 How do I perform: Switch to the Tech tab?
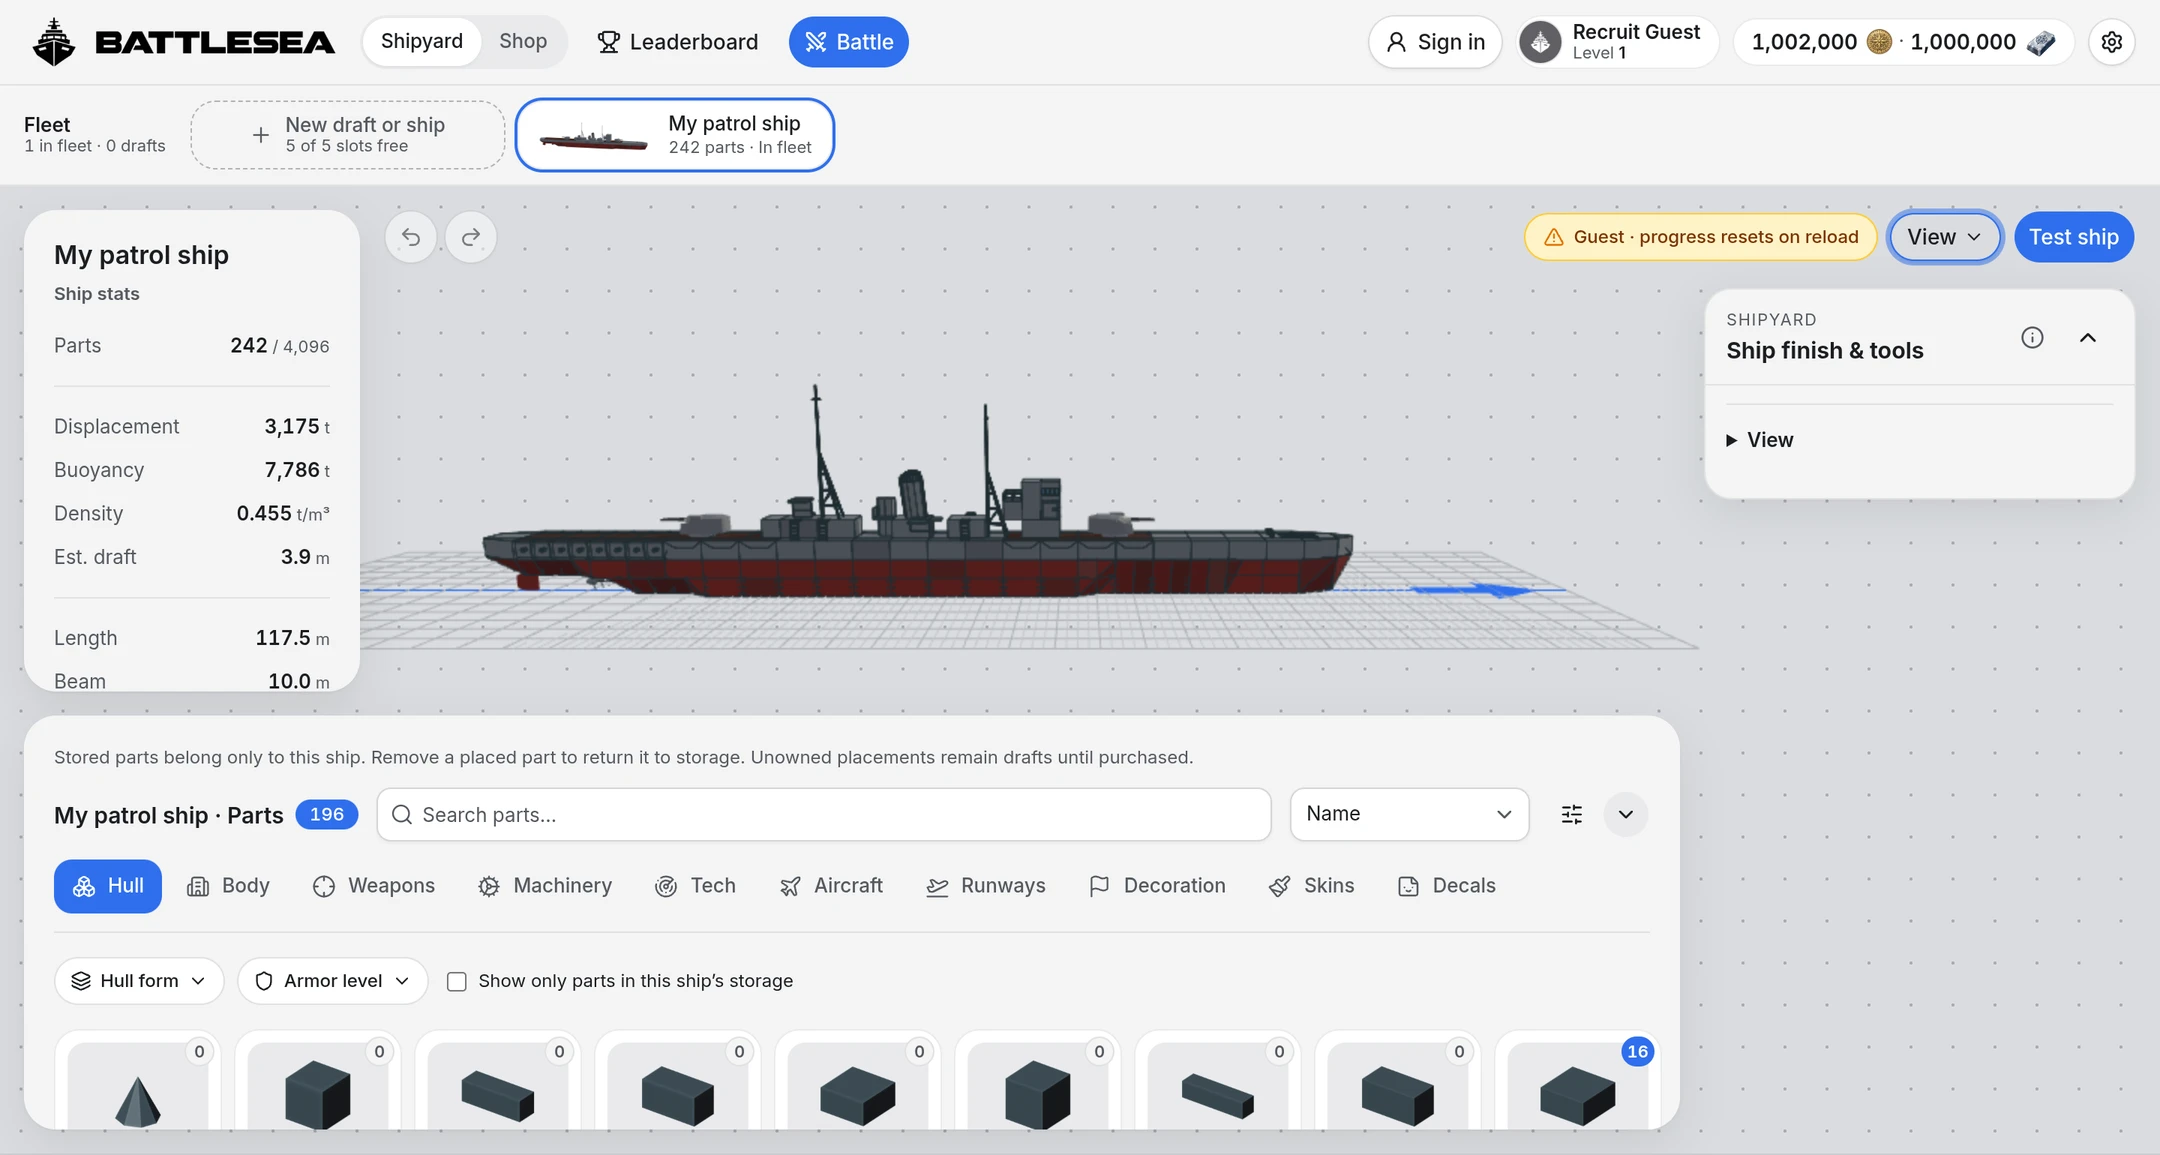pyautogui.click(x=695, y=886)
